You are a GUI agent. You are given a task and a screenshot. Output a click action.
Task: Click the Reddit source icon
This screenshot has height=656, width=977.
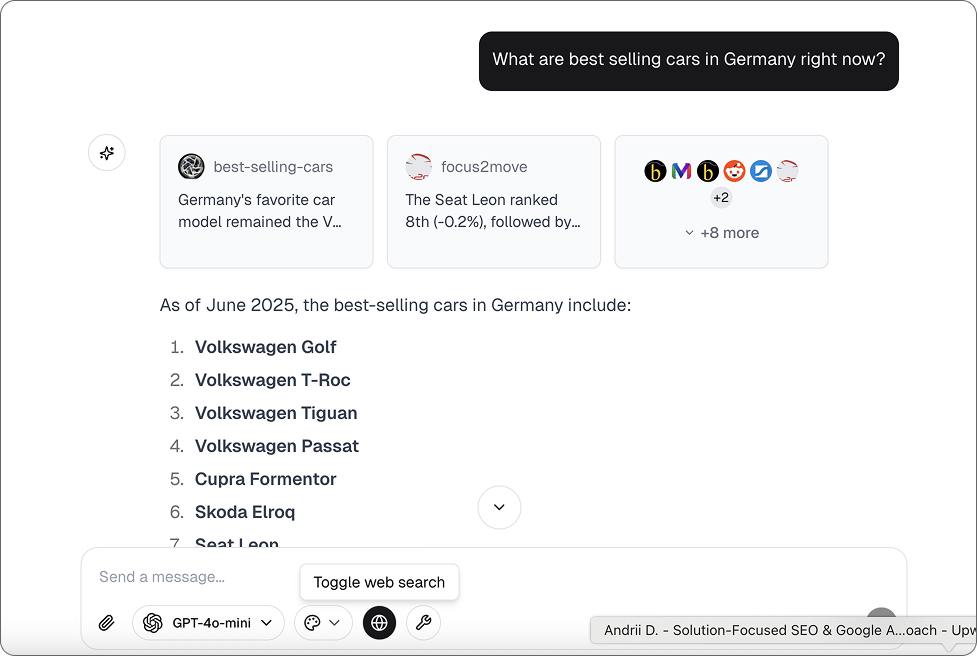[734, 171]
